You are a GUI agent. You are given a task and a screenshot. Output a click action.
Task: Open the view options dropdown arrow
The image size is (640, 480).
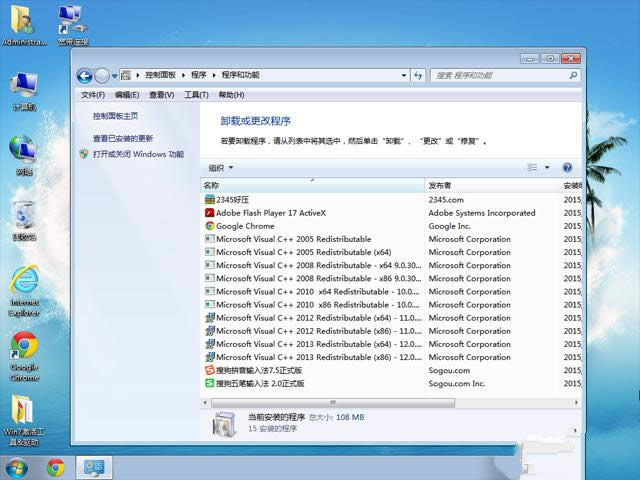pos(546,167)
